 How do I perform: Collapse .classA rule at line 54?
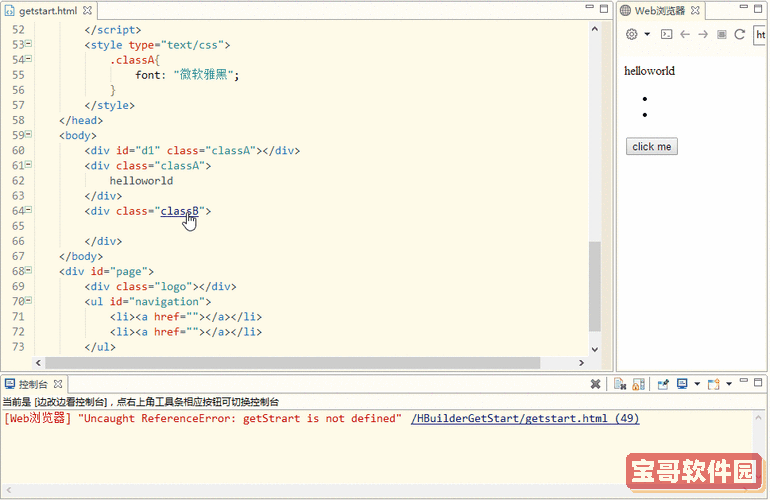pyautogui.click(x=28, y=59)
